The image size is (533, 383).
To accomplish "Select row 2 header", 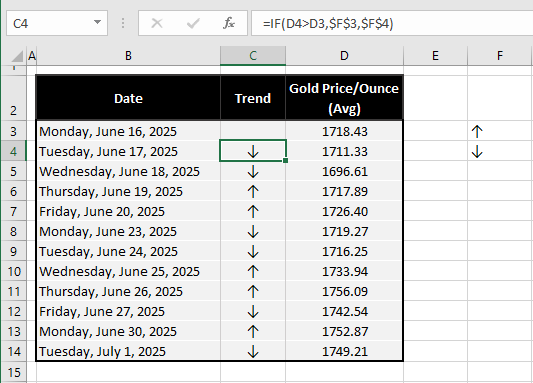I will (13, 98).
